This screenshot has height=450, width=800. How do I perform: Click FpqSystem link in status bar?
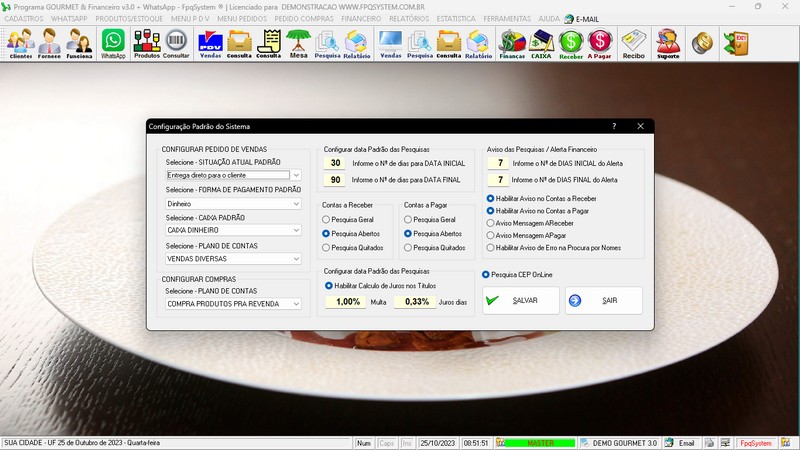(x=756, y=443)
